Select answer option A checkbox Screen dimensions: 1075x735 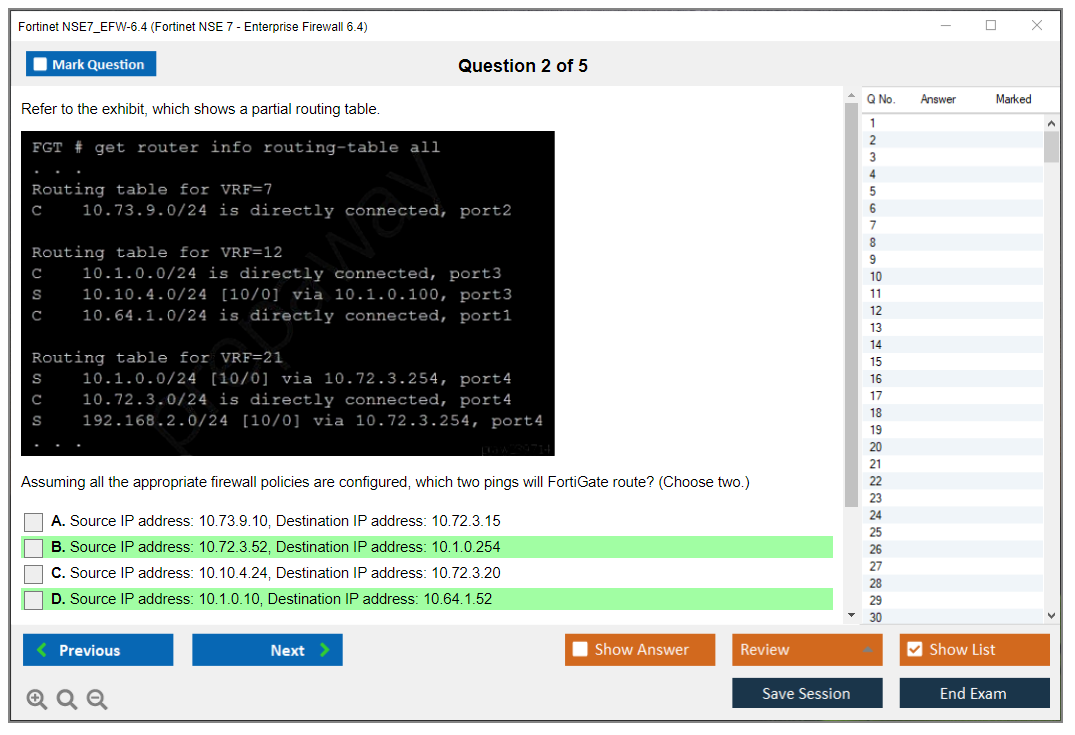pos(34,522)
